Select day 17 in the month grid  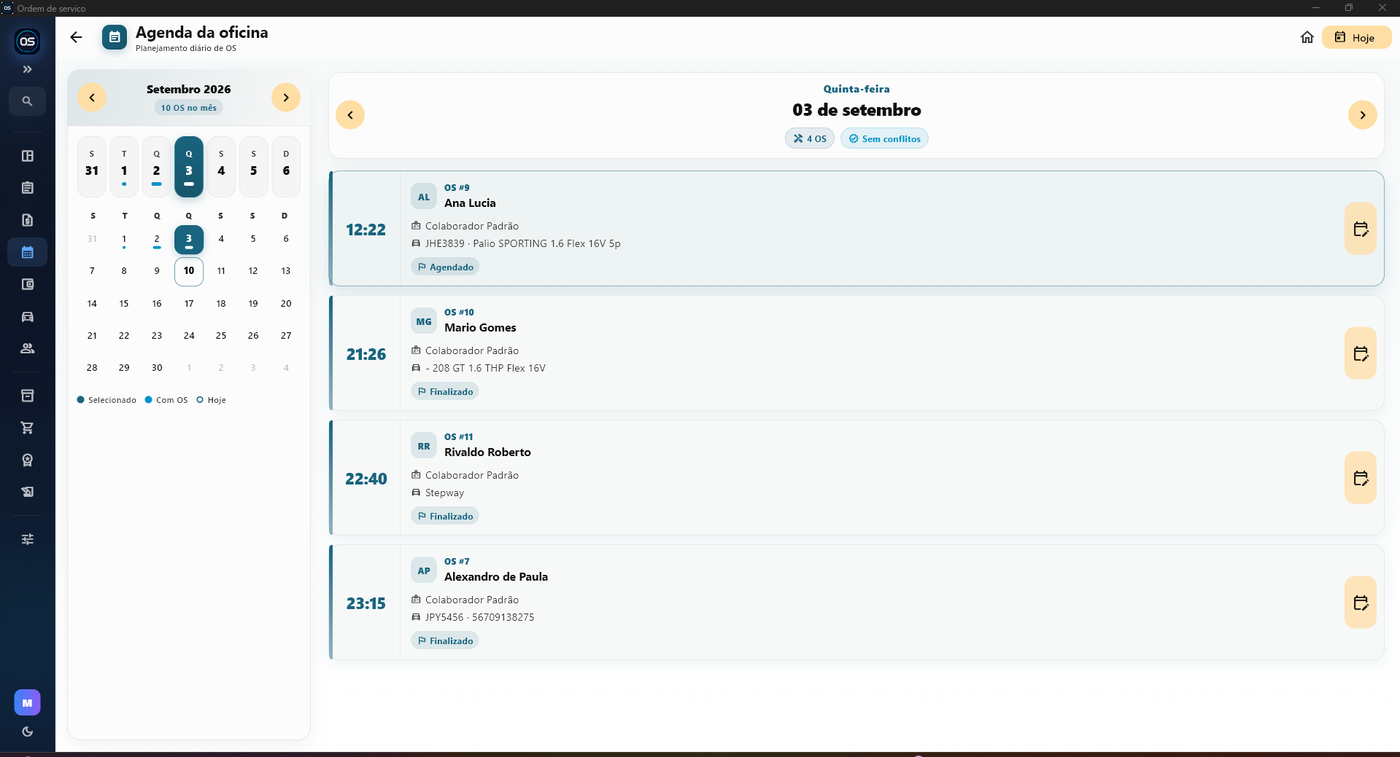[x=189, y=303]
